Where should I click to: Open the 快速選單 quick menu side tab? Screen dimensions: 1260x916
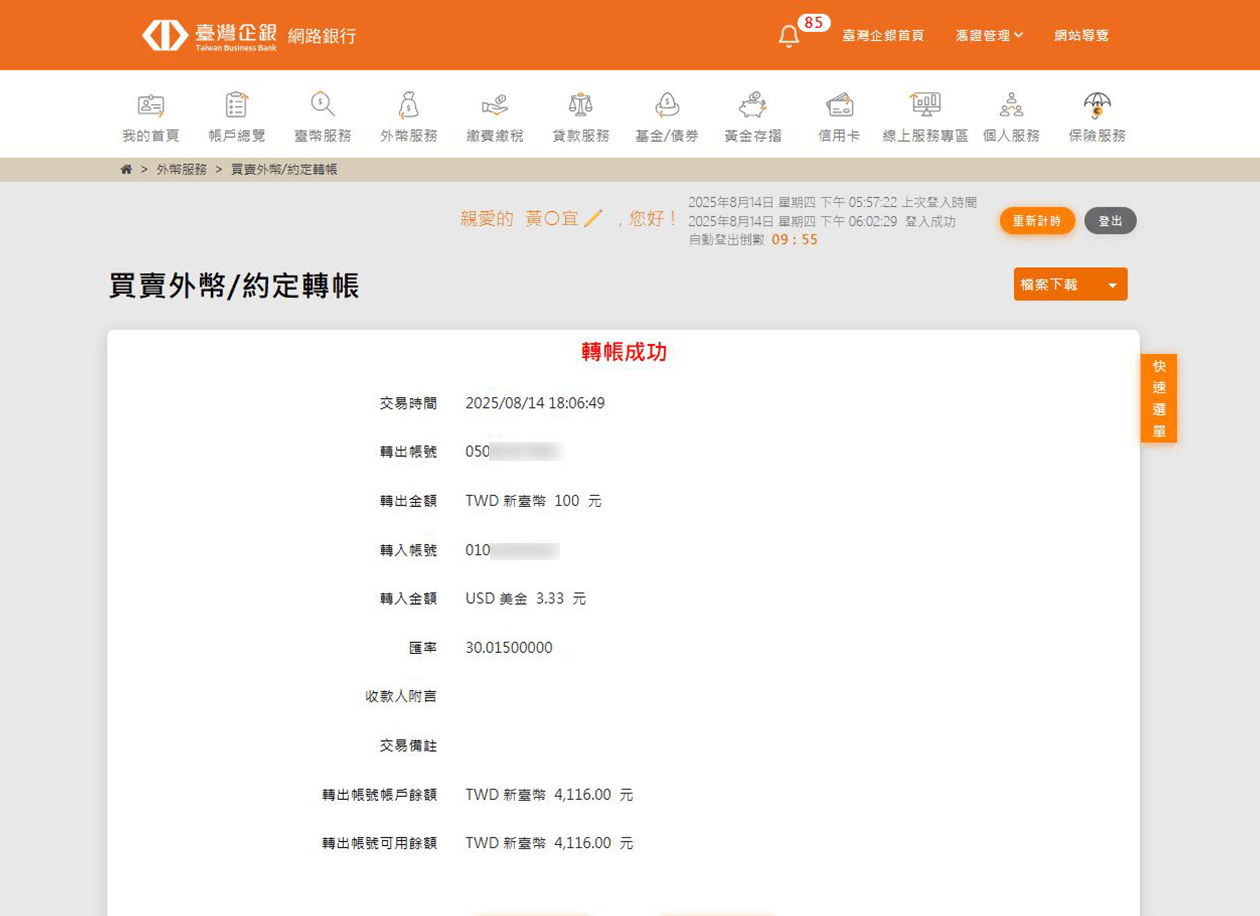(x=1158, y=398)
